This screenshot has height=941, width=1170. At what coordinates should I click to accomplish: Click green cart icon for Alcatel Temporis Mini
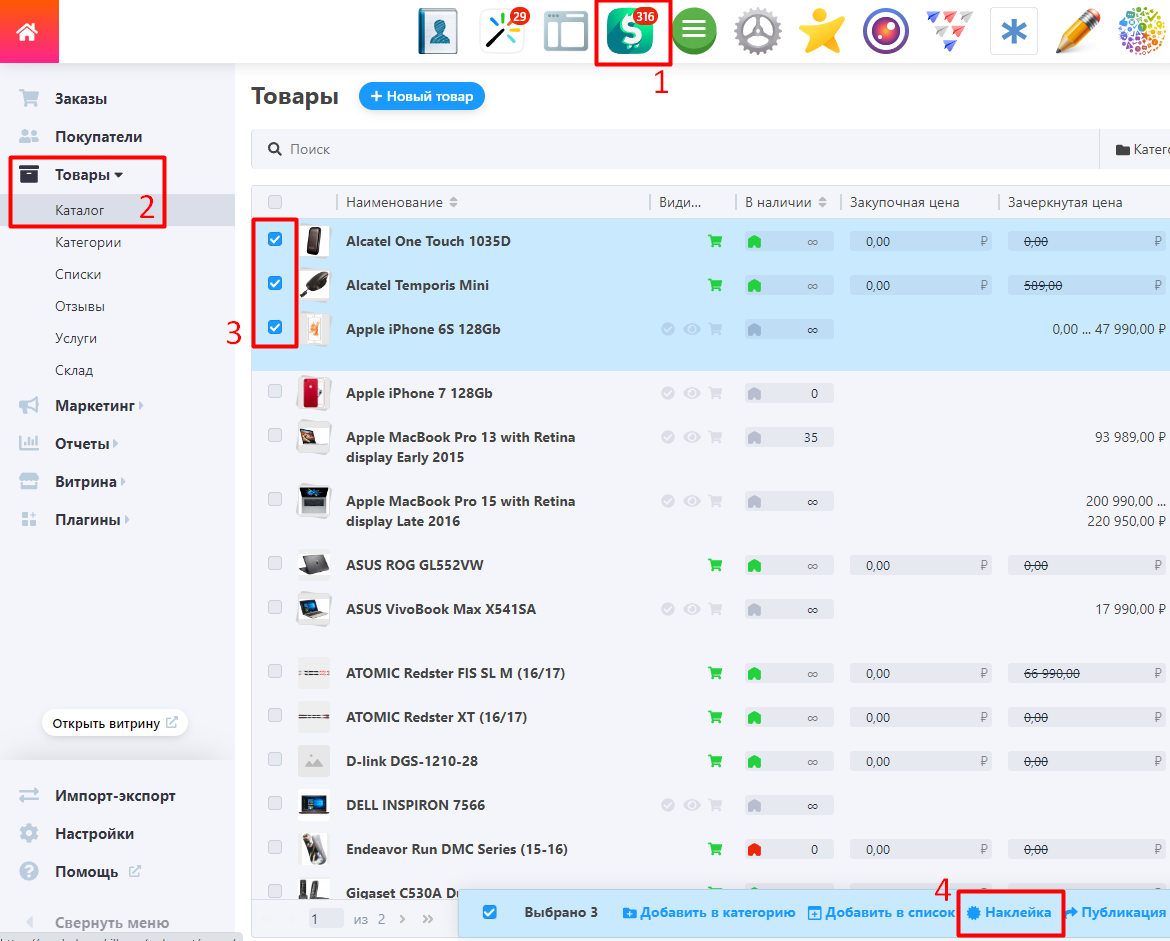coord(715,285)
